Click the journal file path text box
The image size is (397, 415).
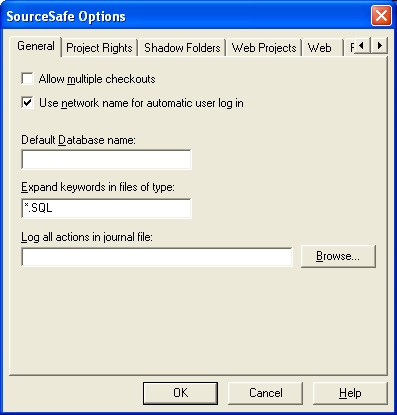157,257
